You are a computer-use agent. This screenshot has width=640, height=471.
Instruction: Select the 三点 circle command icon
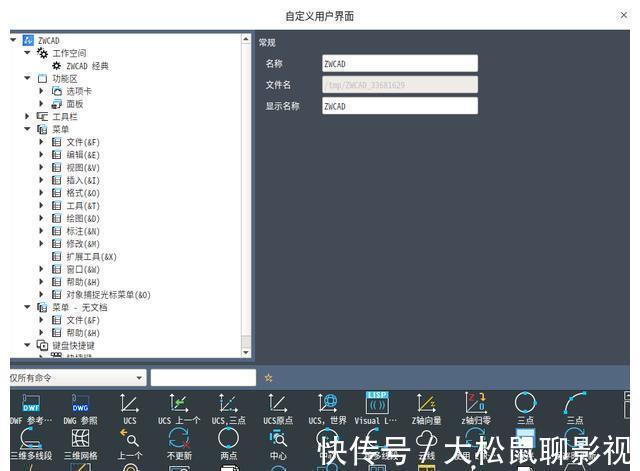point(525,403)
